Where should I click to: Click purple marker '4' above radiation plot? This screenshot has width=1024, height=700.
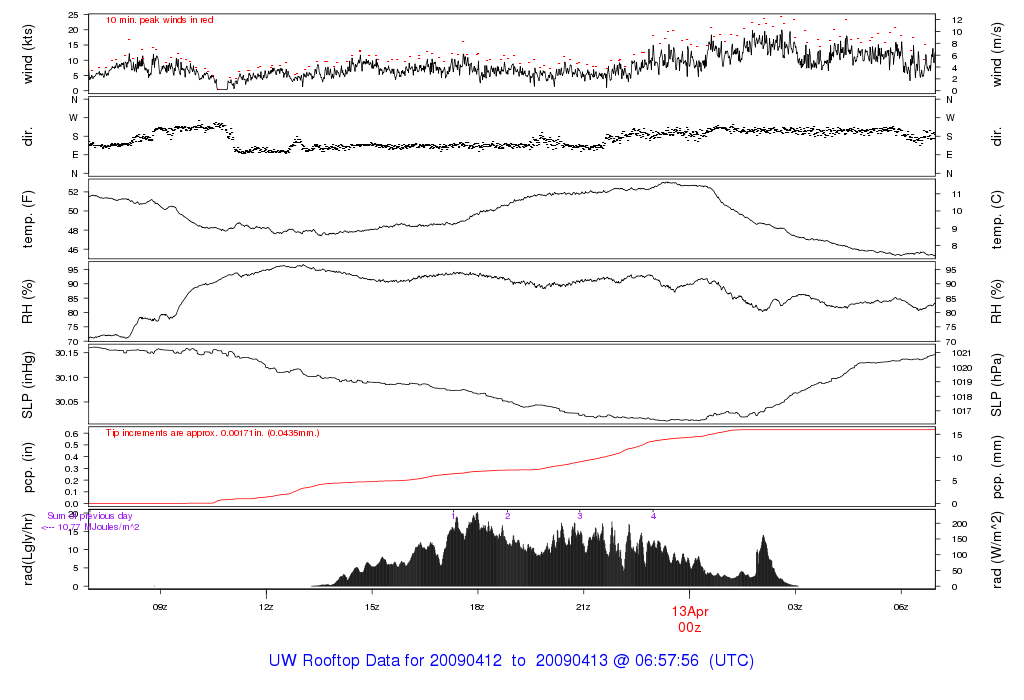coord(653,516)
